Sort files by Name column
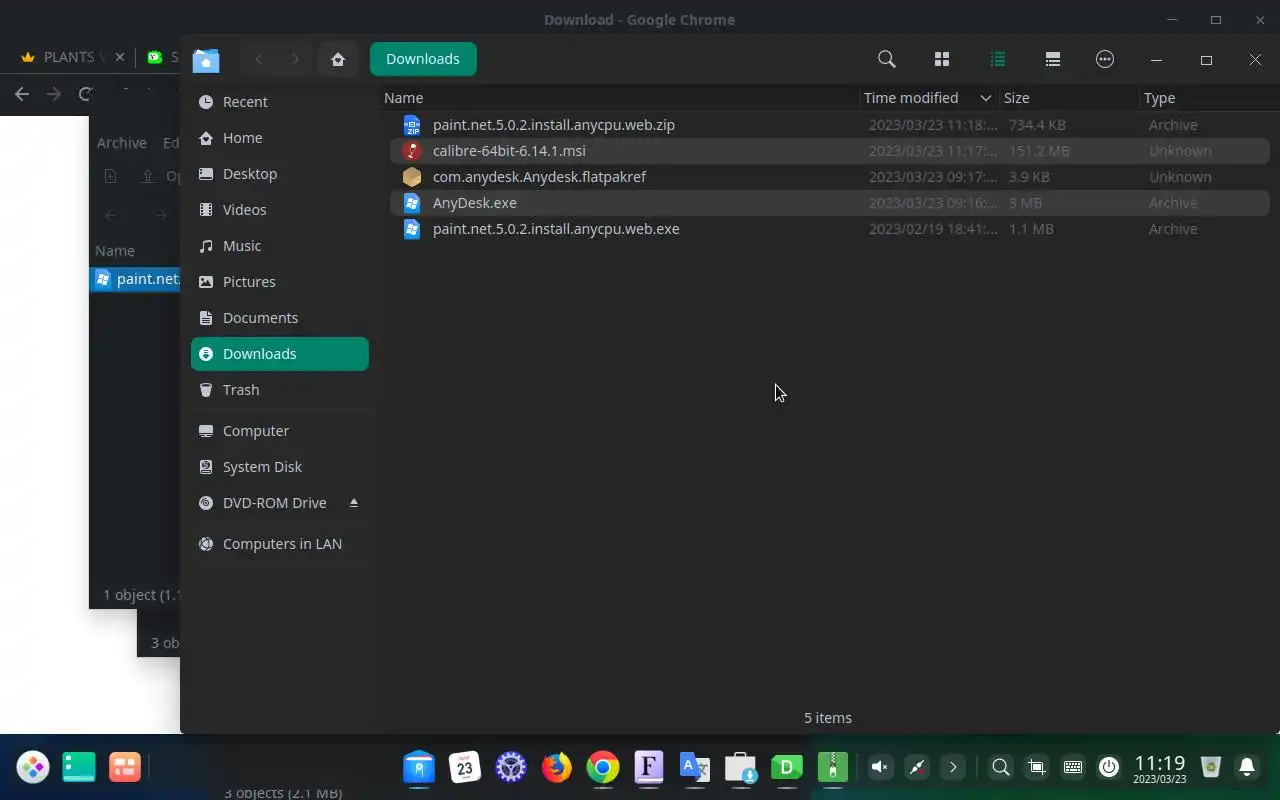The height and width of the screenshot is (800, 1280). [x=620, y=98]
